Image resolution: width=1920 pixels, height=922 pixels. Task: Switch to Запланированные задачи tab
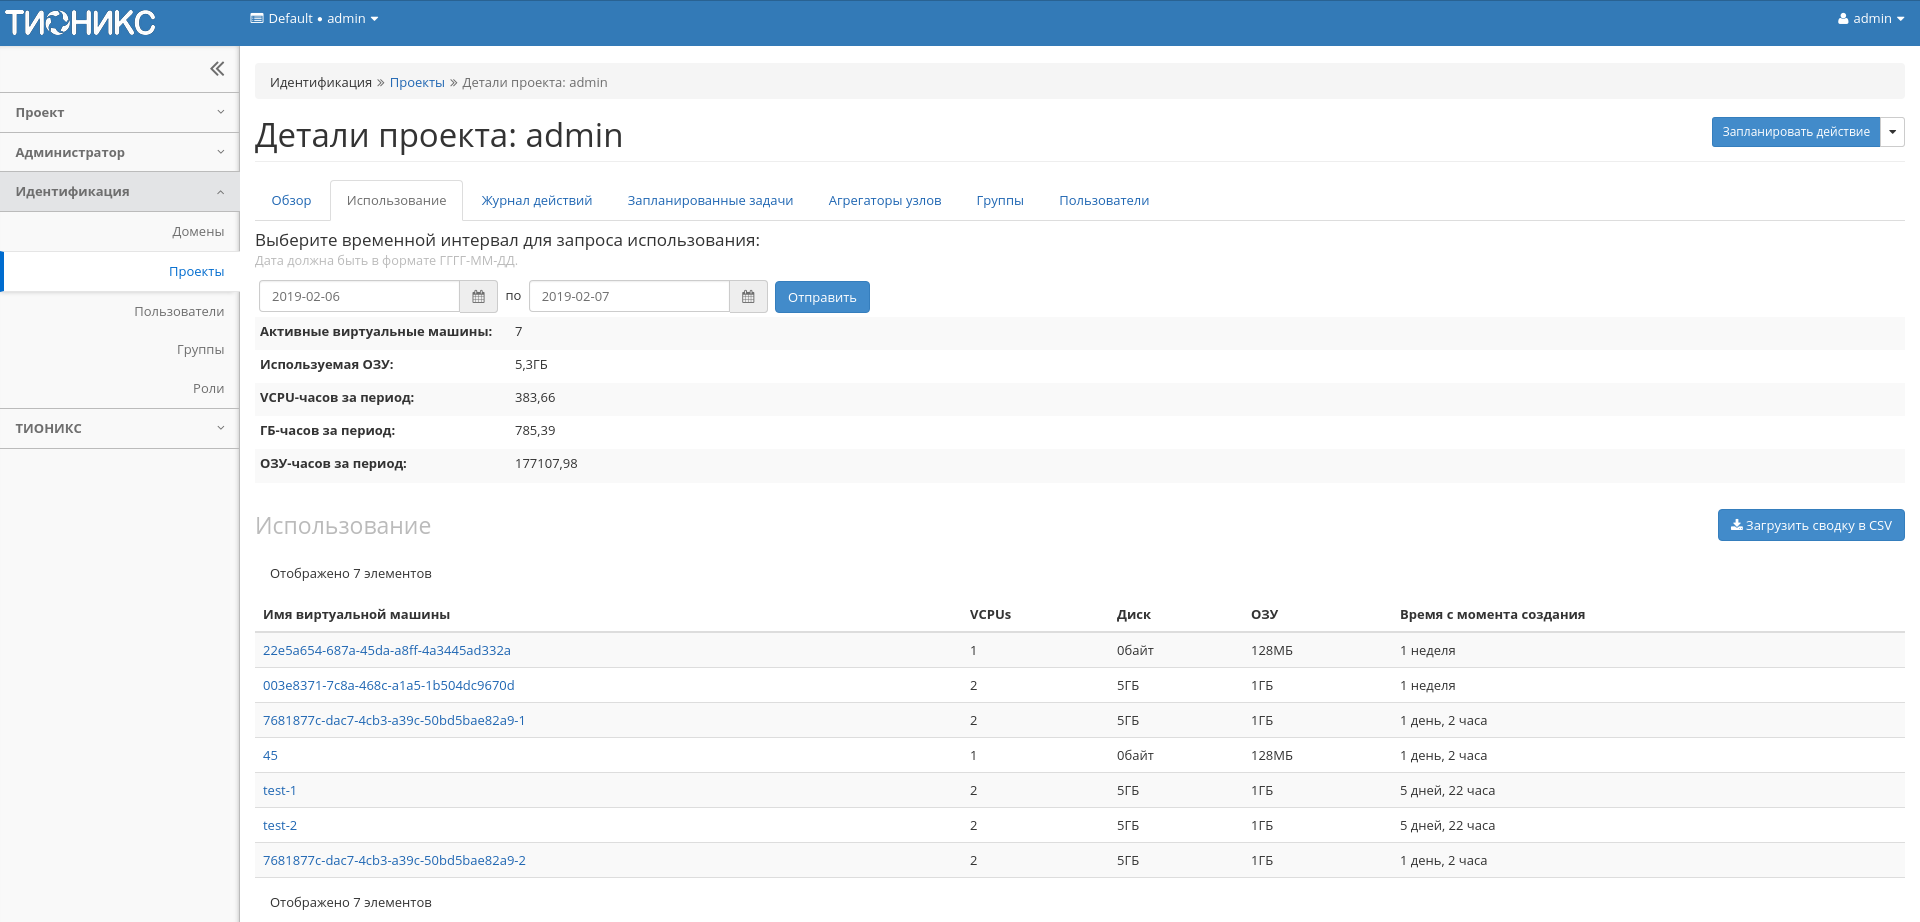[x=710, y=201]
